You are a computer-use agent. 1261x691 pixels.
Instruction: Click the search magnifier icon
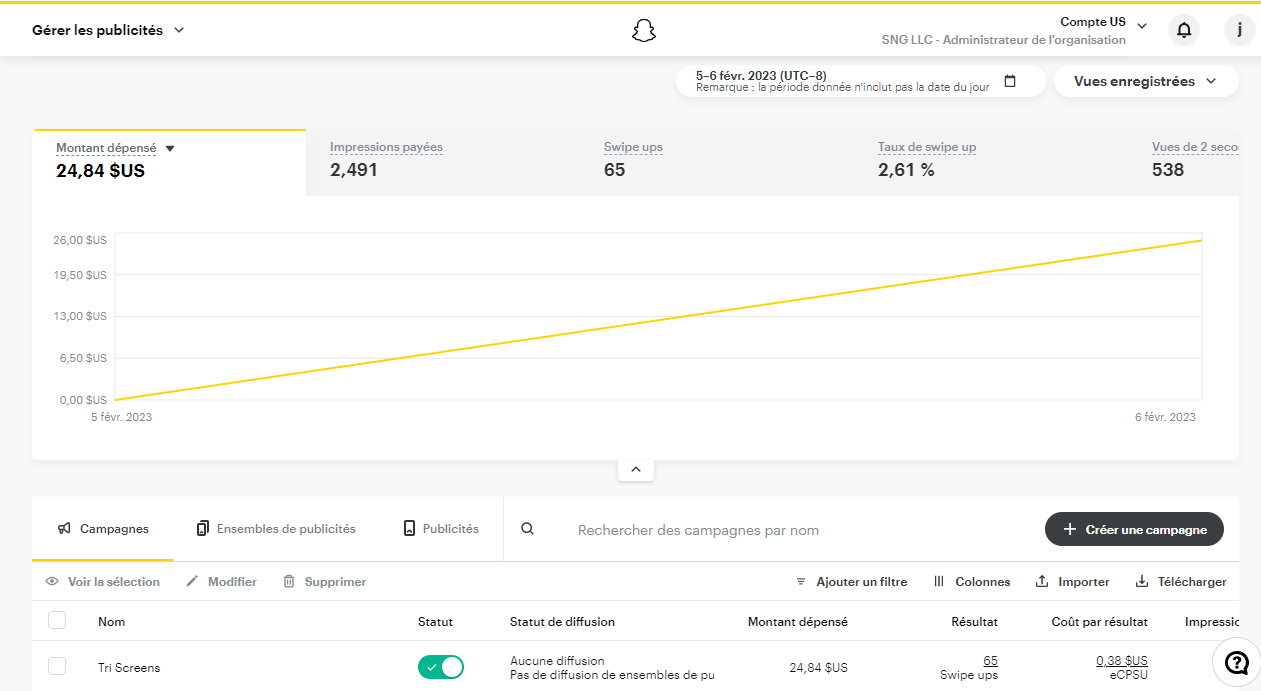tap(528, 529)
